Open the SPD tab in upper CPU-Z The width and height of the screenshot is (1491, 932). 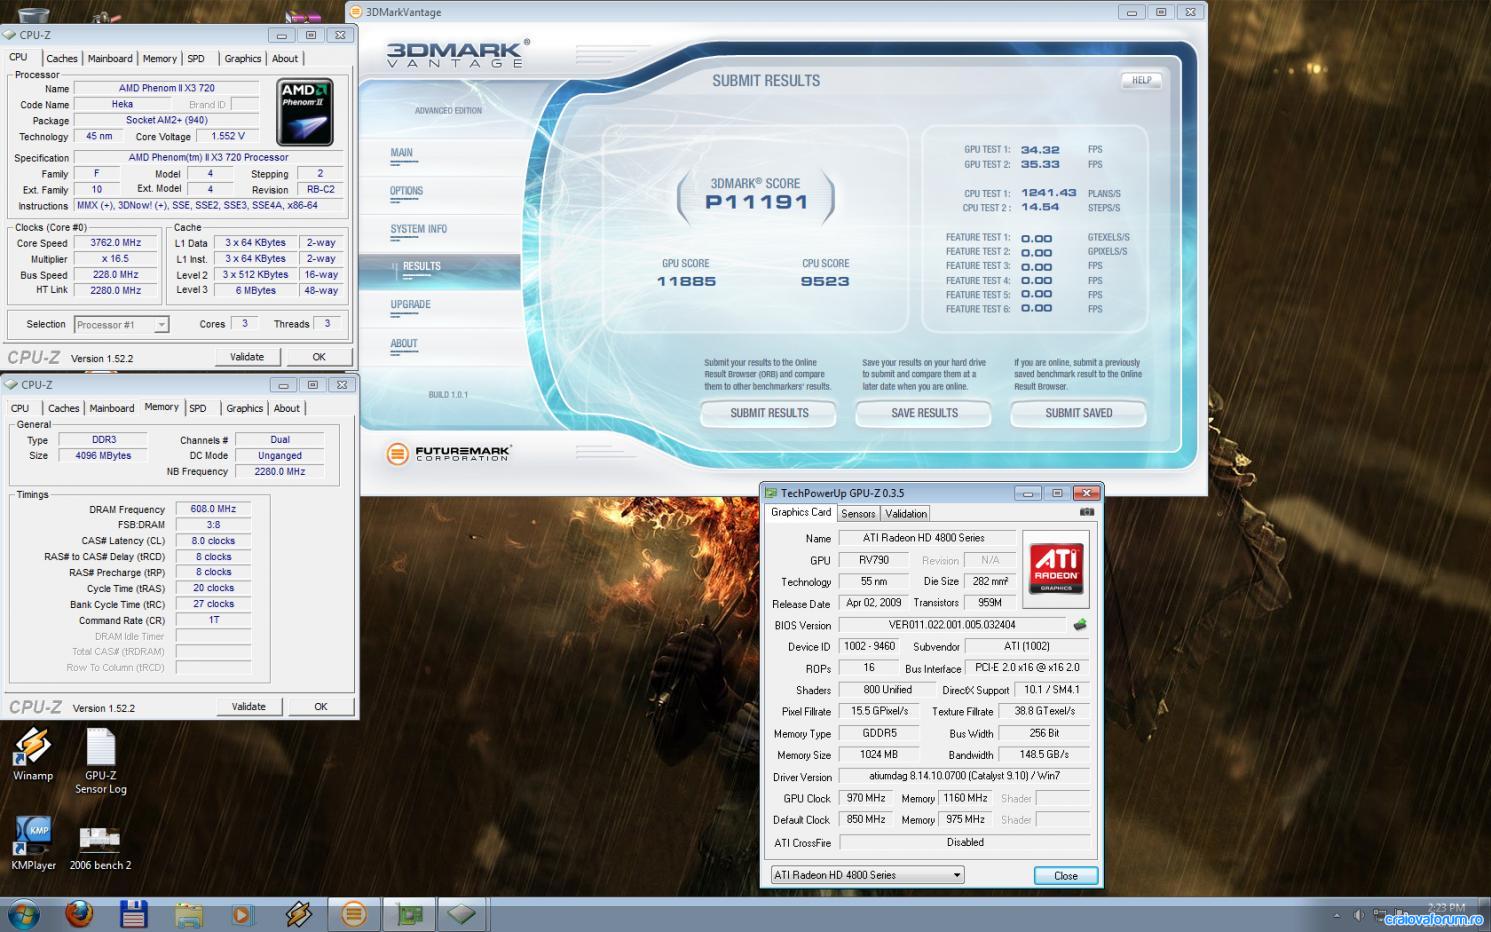point(196,59)
